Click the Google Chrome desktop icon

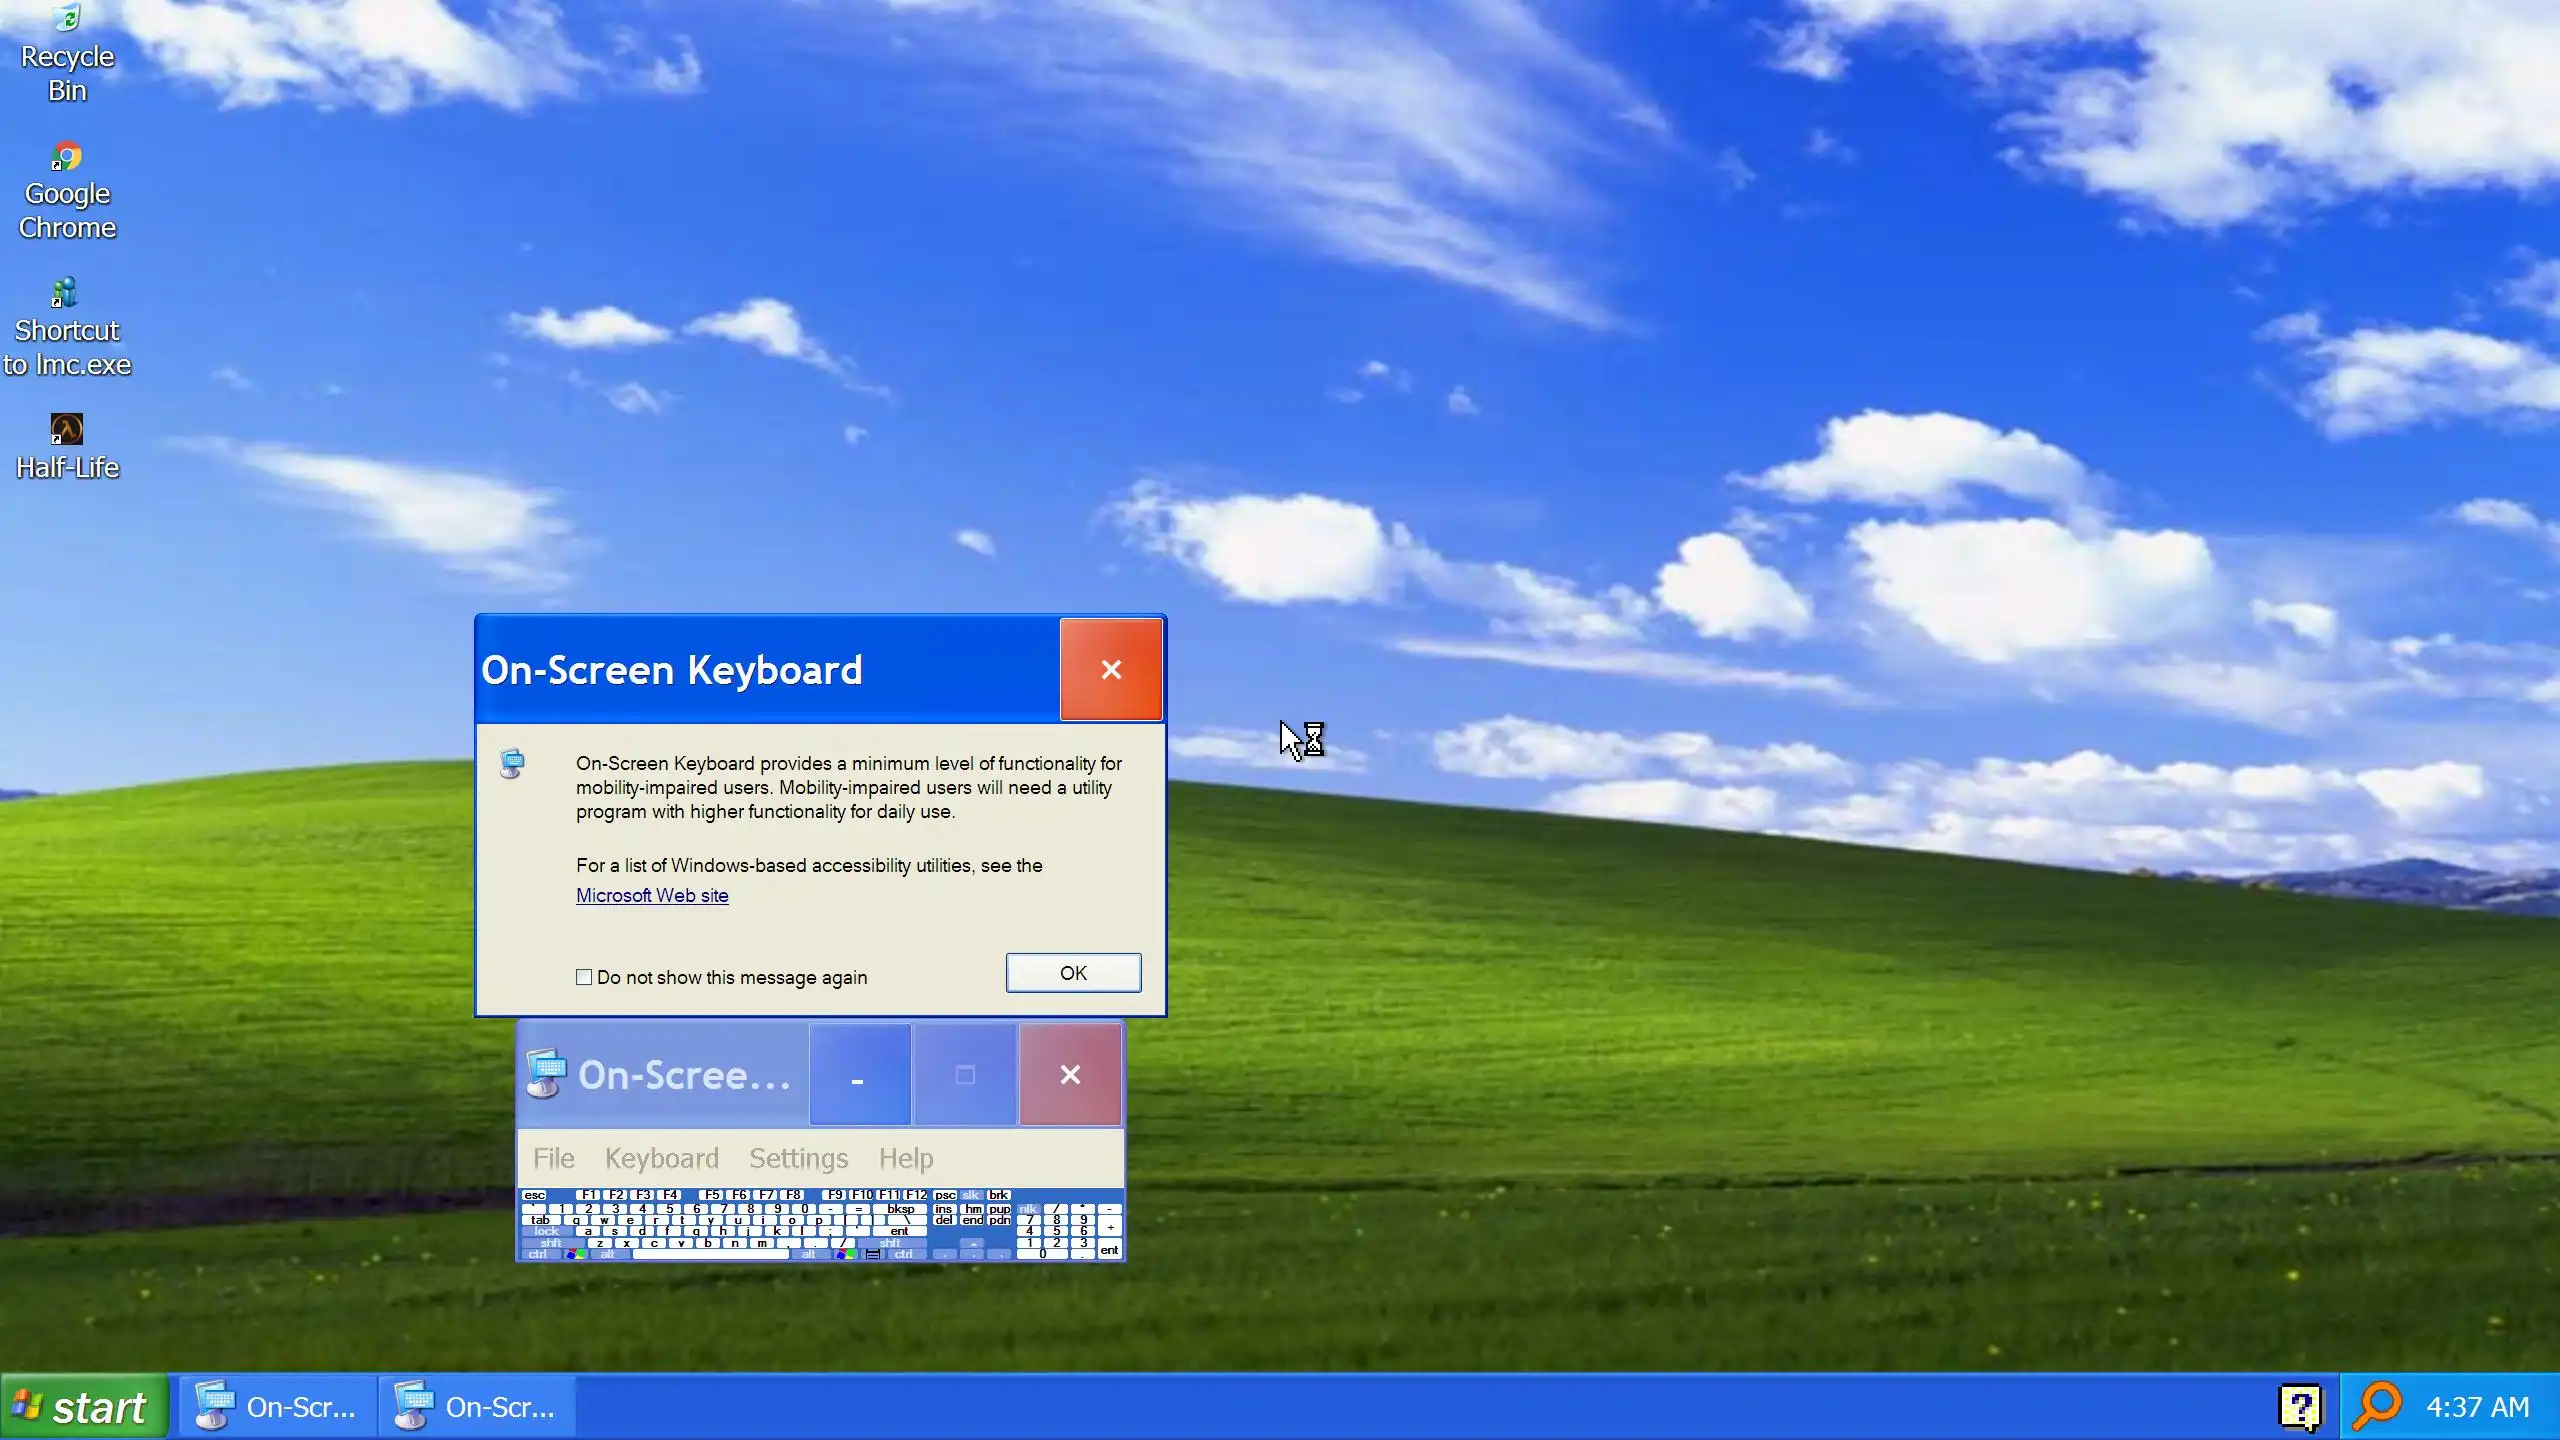[66, 158]
